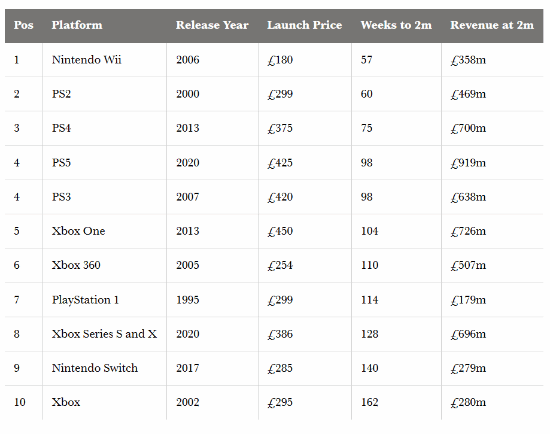
Task: Click release year 2006 for Nintendo Wii
Action: coord(188,60)
